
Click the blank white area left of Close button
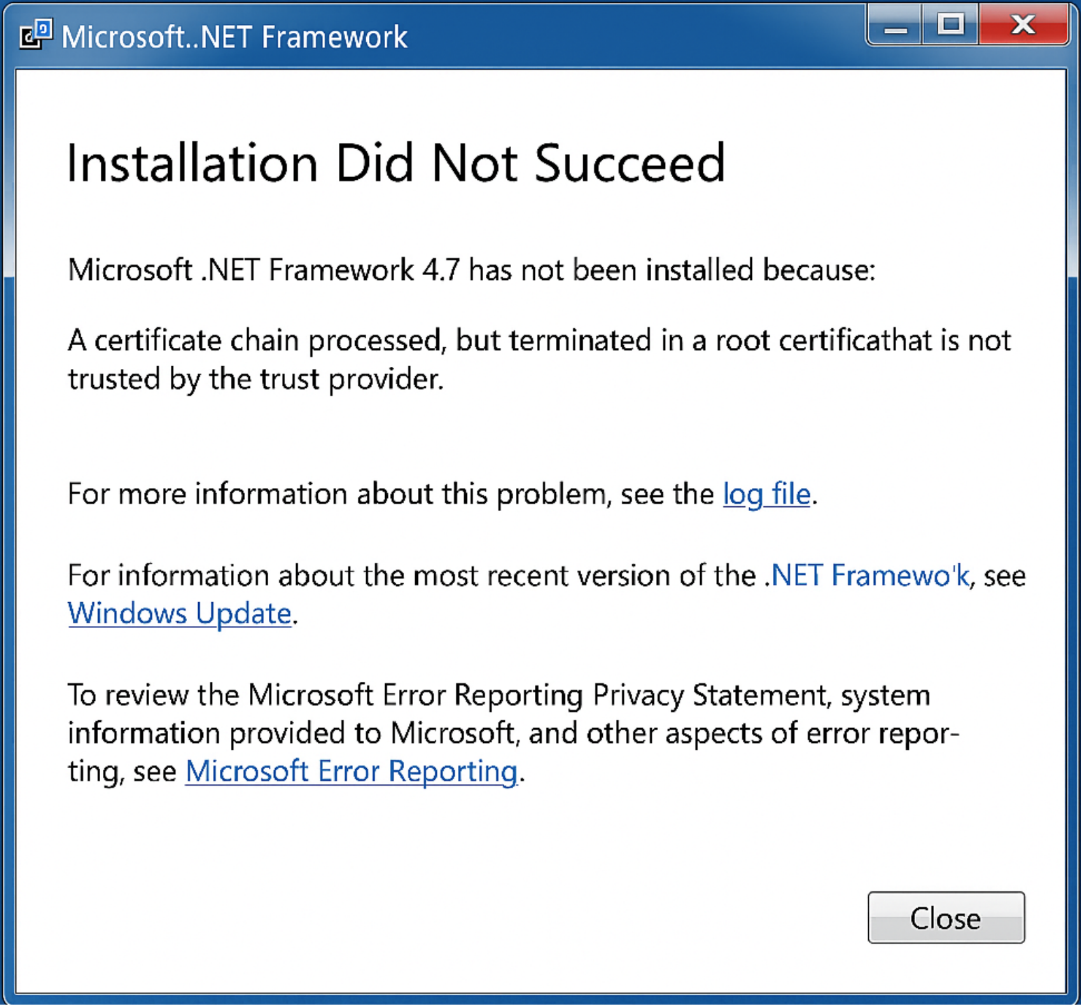tap(441, 917)
